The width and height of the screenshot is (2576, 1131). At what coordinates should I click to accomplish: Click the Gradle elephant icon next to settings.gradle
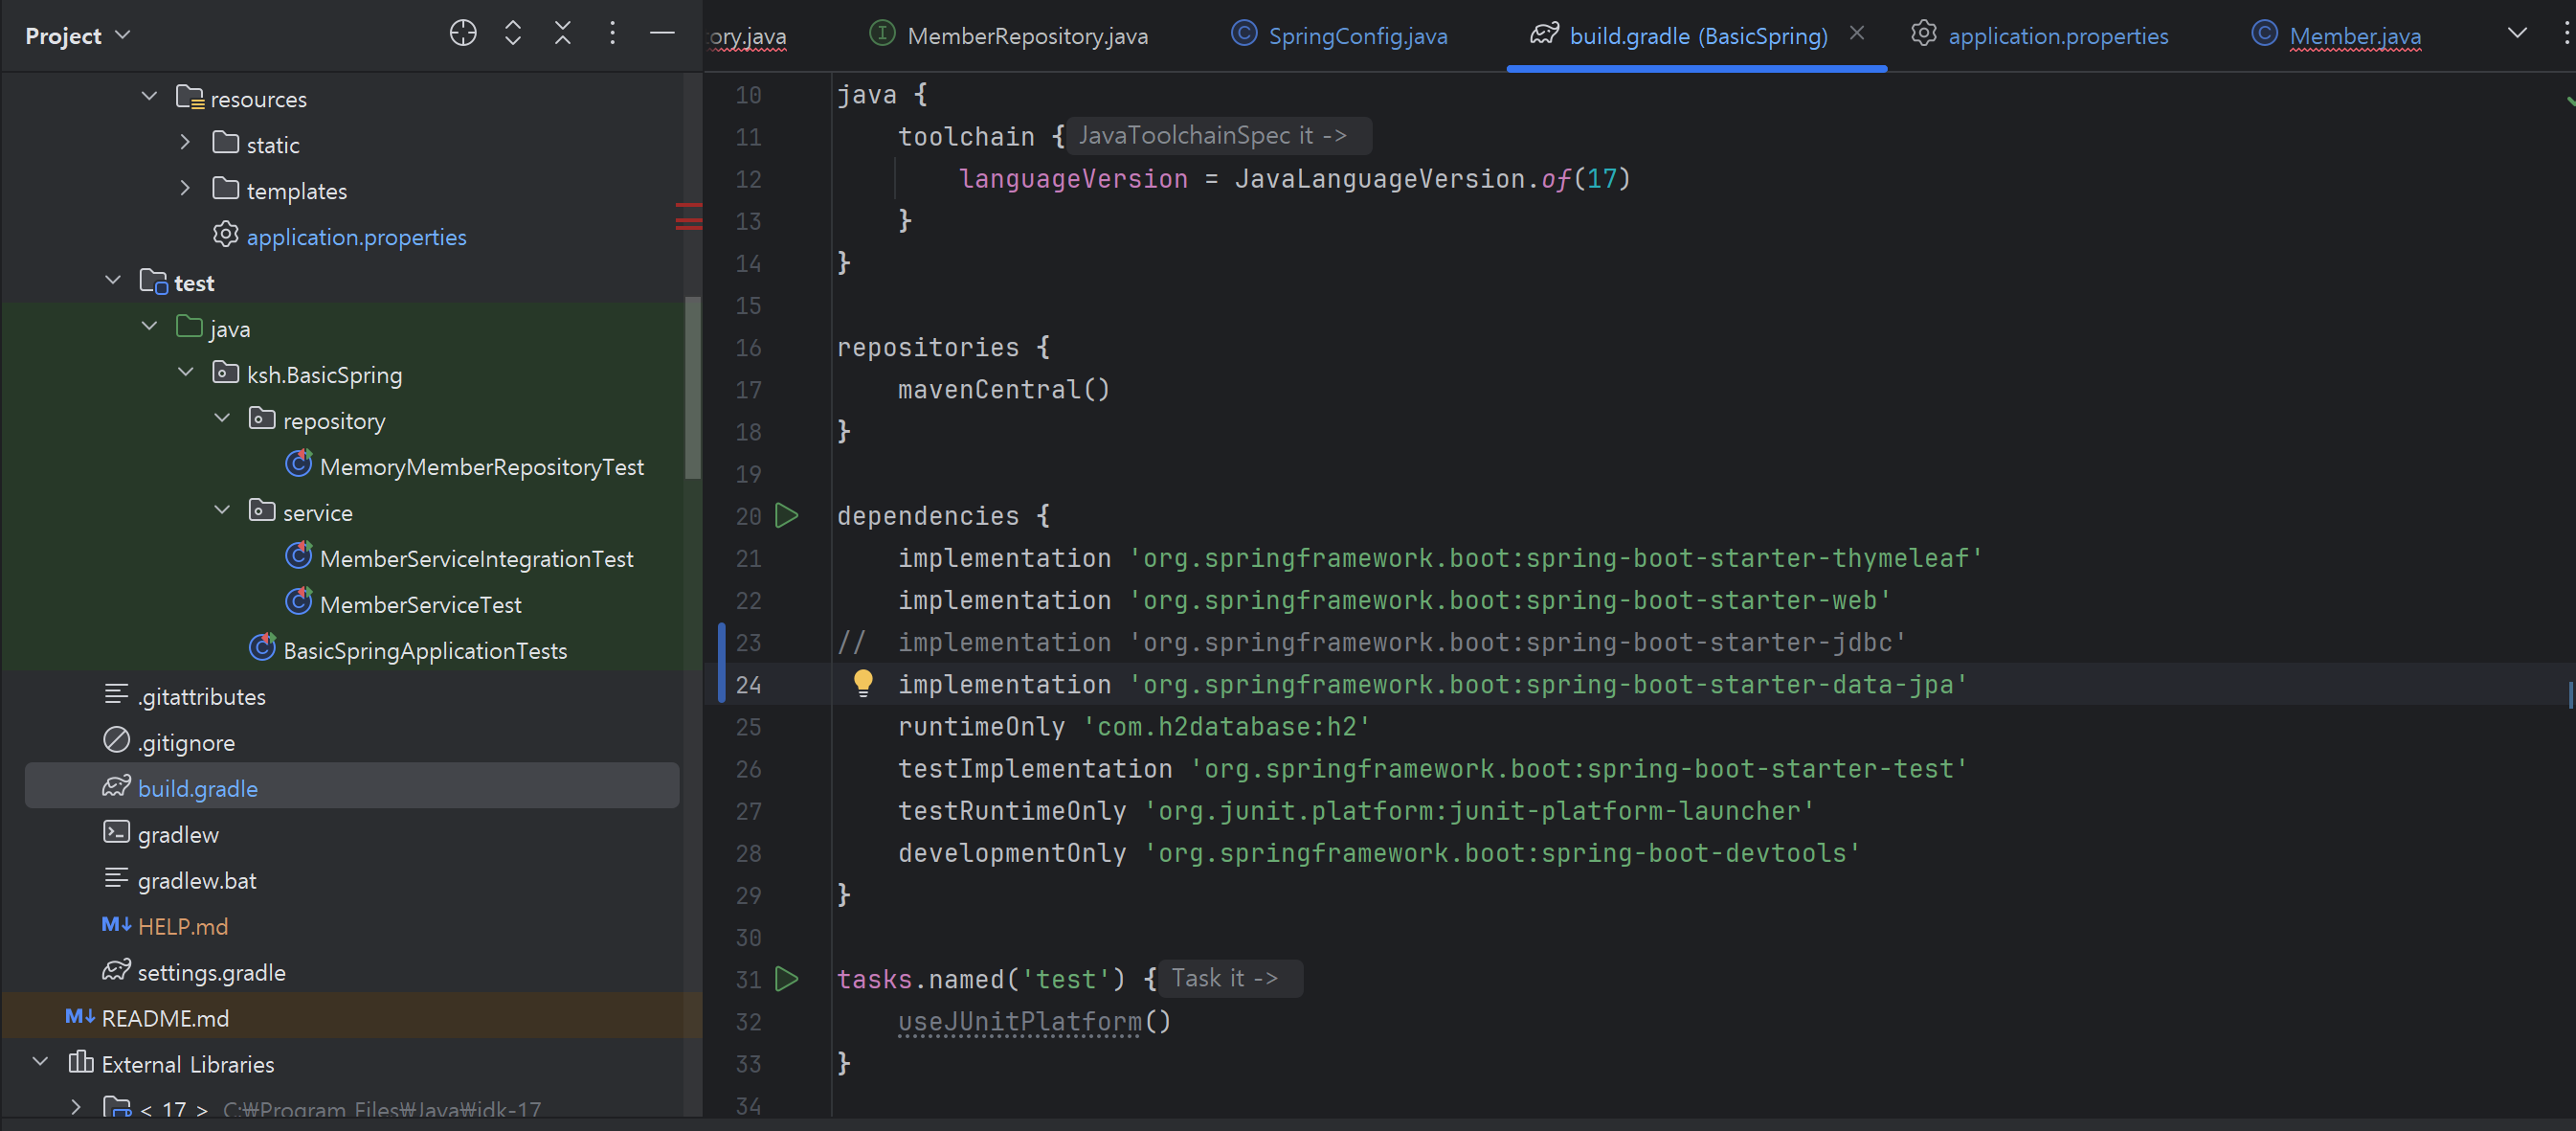pos(116,970)
